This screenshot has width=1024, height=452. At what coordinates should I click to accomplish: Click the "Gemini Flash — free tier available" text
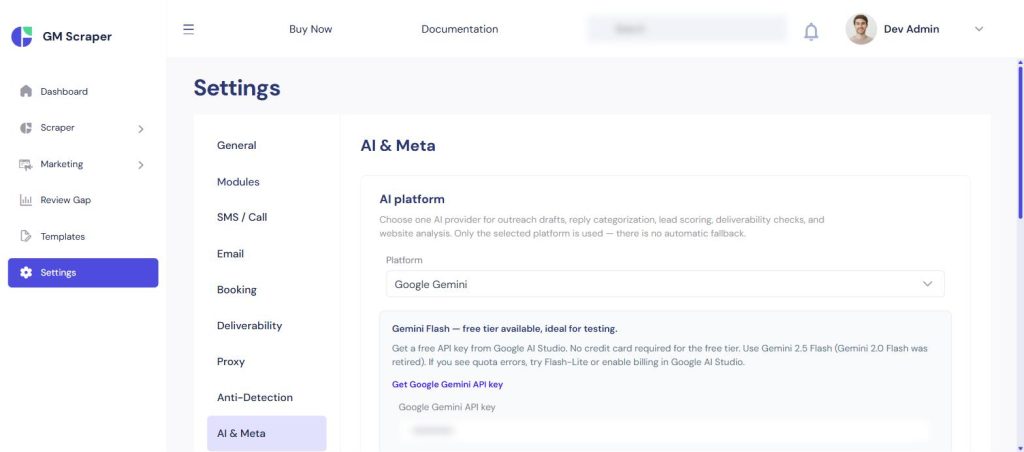(x=505, y=329)
